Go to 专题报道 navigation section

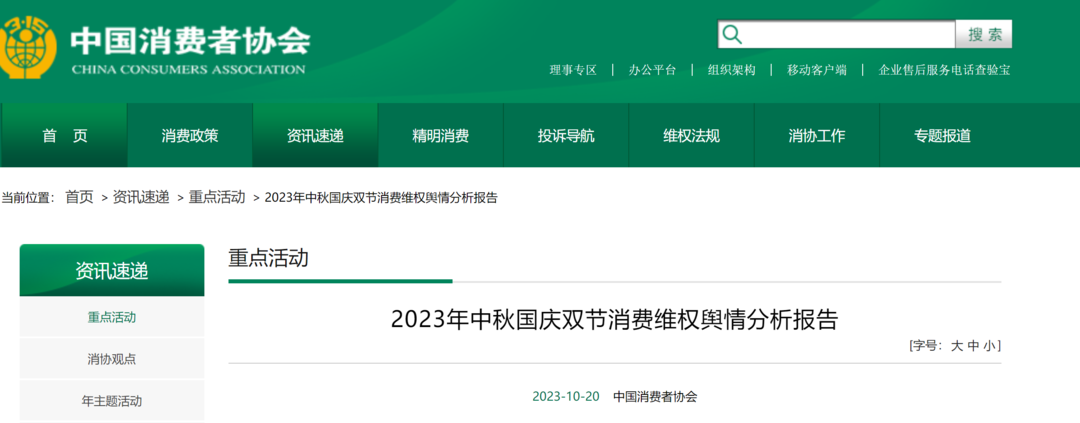point(942,136)
